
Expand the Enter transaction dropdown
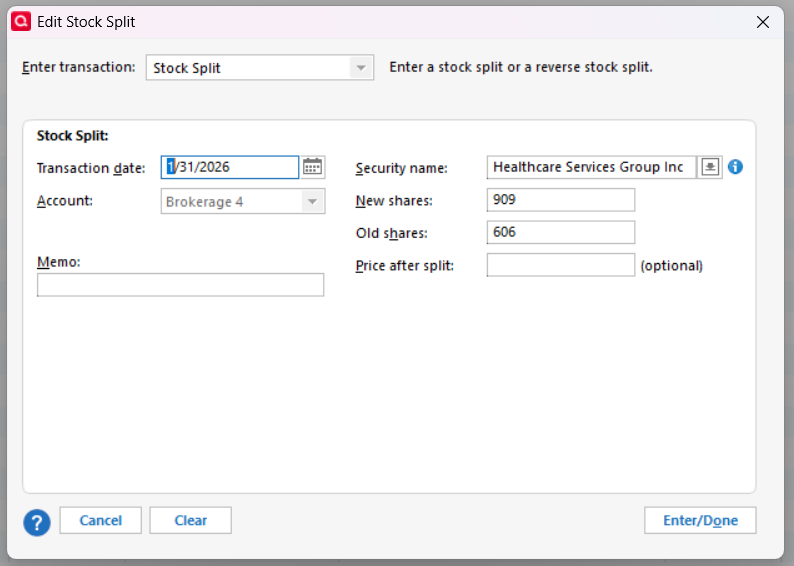(x=360, y=68)
